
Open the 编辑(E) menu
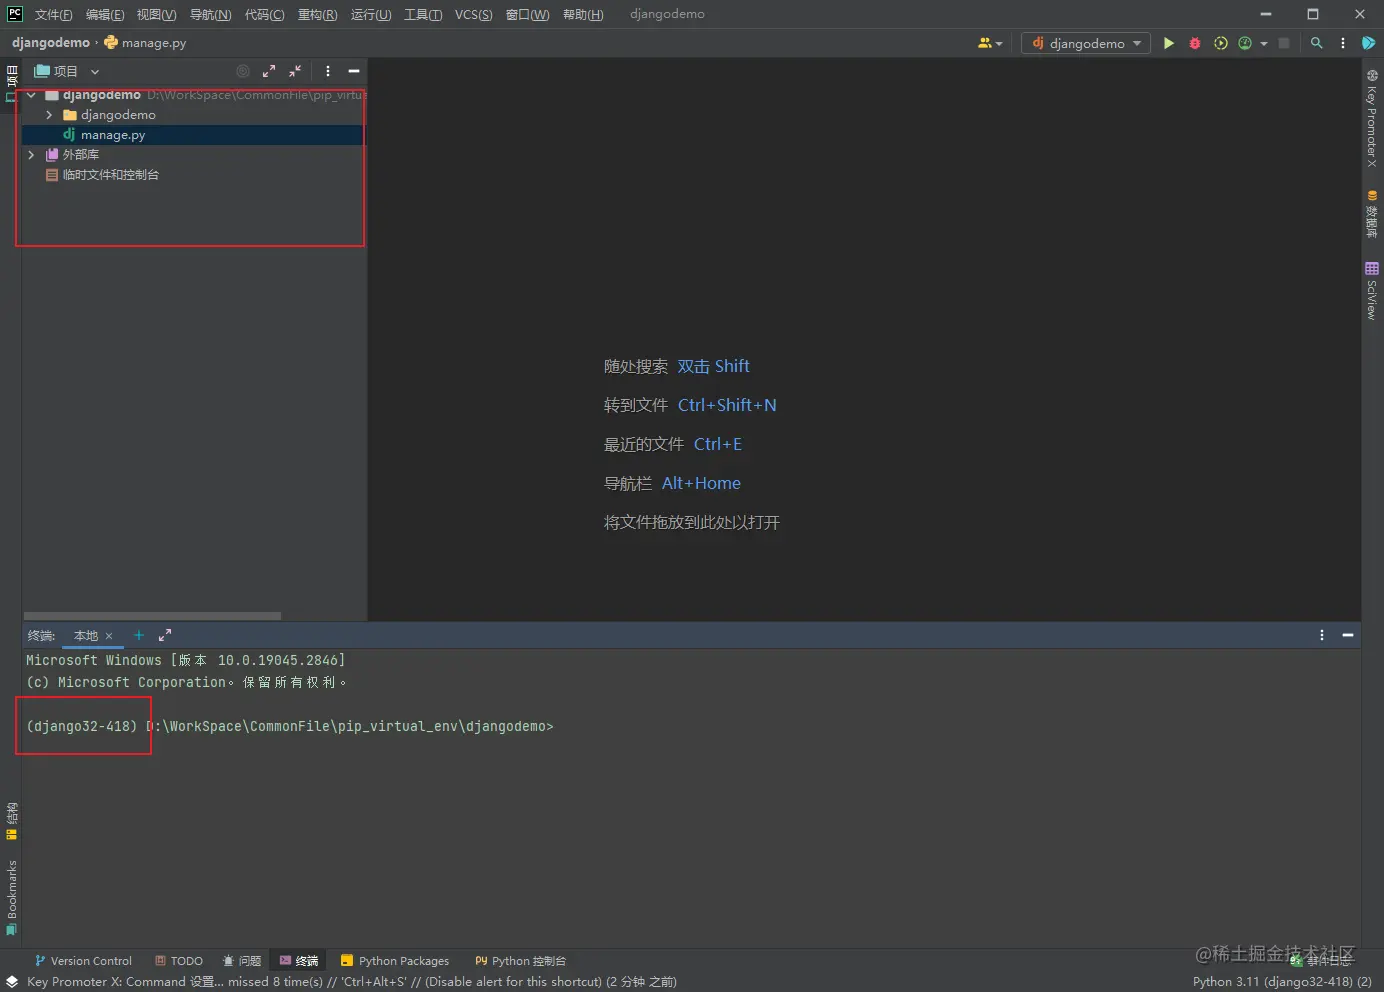point(105,14)
